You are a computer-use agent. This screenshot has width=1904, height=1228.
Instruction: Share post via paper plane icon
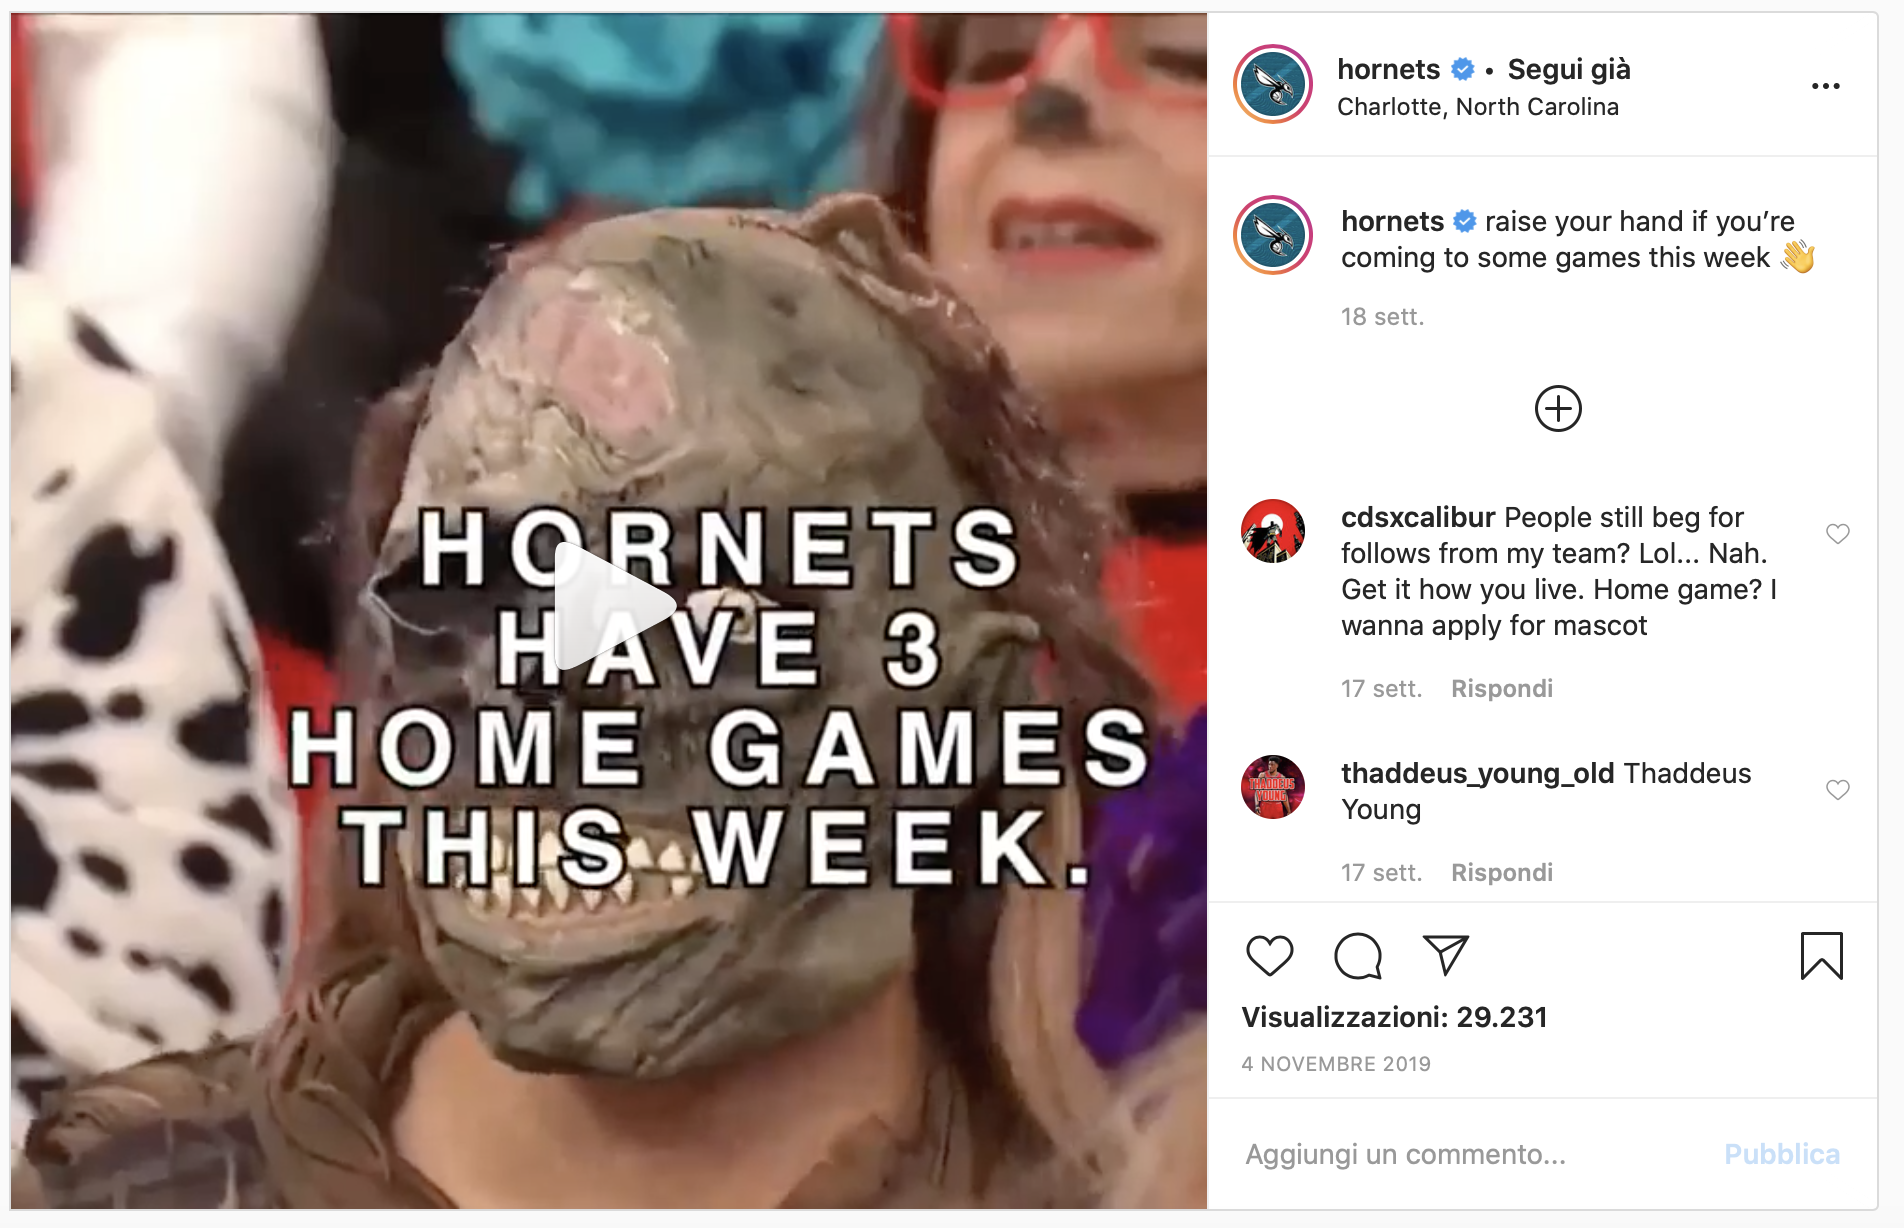pos(1445,955)
